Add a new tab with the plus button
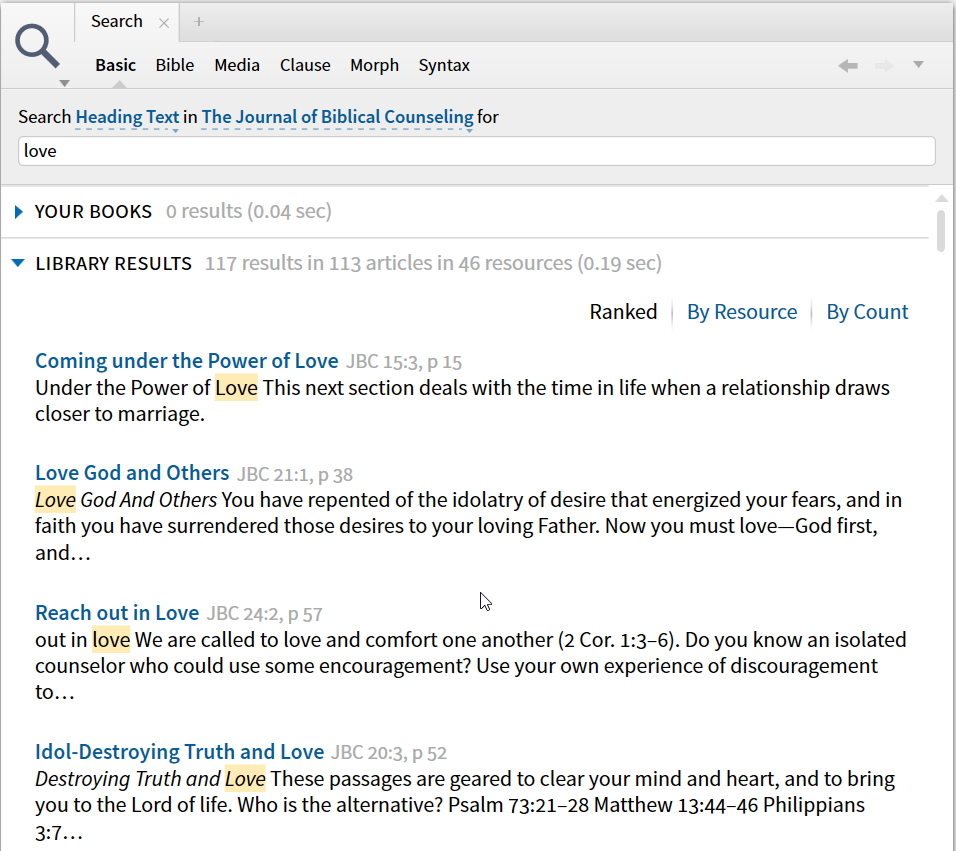This screenshot has width=956, height=851. (198, 22)
